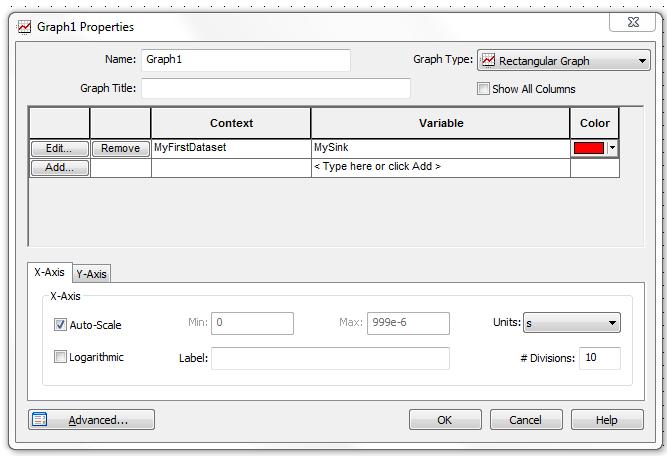Click the Graph Title input field
Screen dimensions: 667x456
coord(276,88)
